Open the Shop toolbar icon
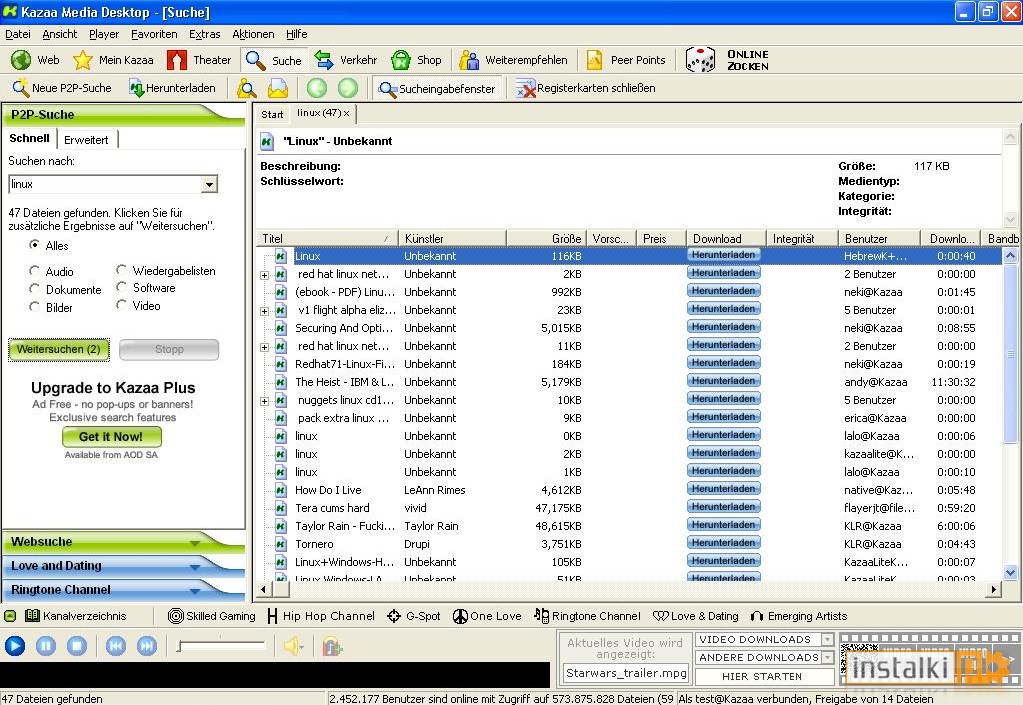This screenshot has height=705, width=1023. [x=417, y=60]
